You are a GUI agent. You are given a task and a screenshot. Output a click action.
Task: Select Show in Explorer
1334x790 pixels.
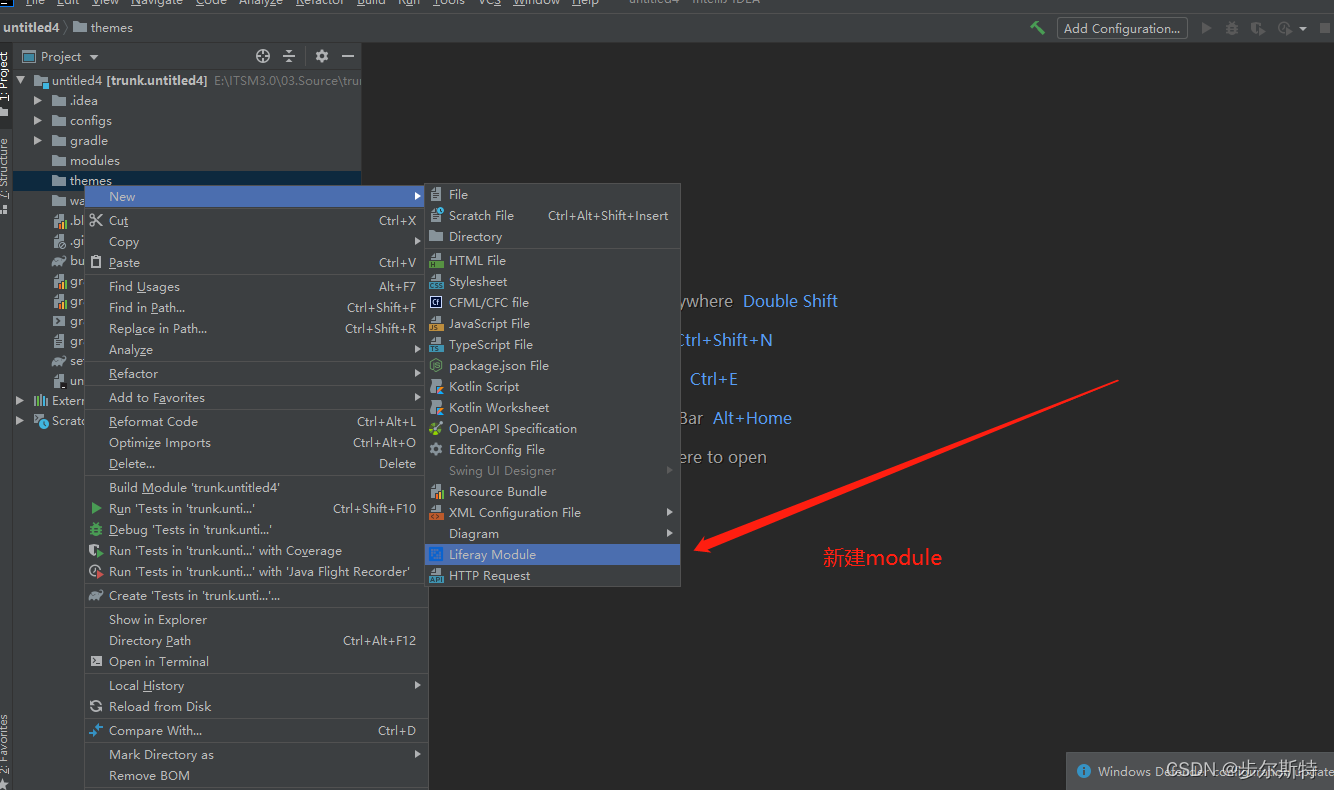[x=256, y=619]
